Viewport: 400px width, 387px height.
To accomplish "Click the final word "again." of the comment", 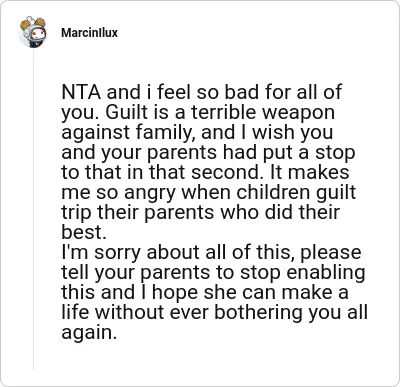I will coord(89,332).
